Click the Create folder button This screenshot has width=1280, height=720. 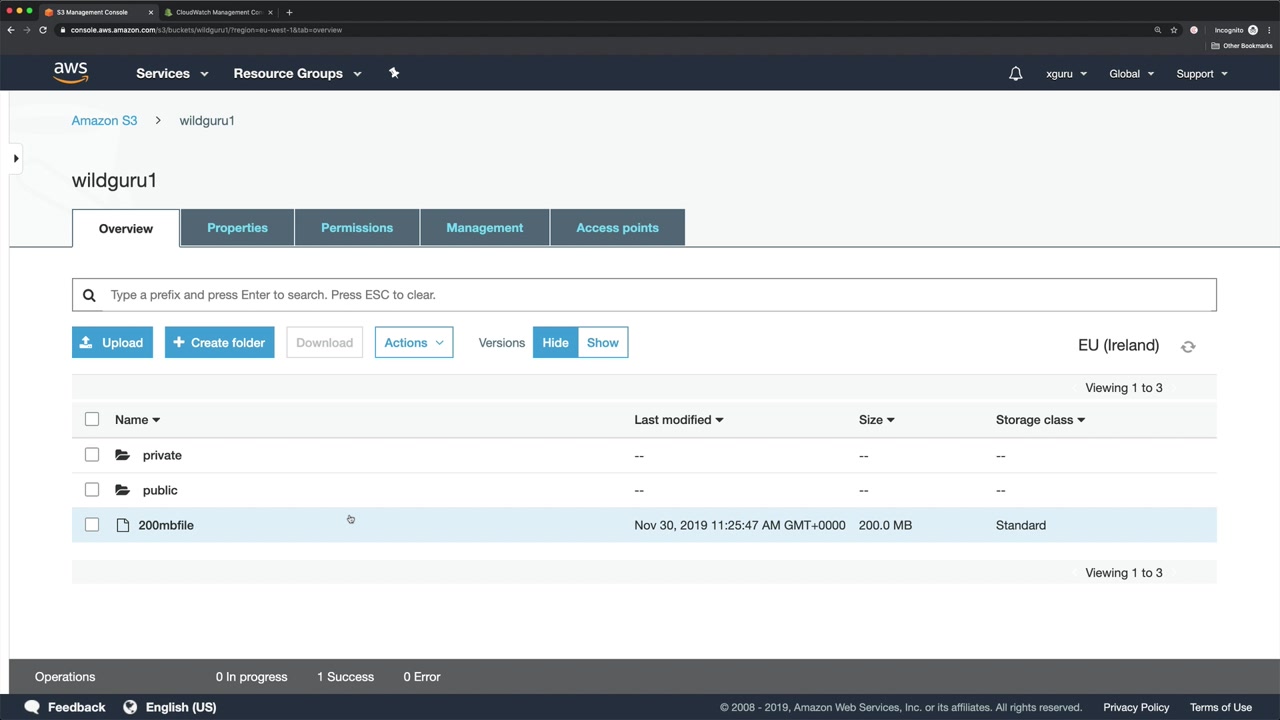tap(219, 343)
